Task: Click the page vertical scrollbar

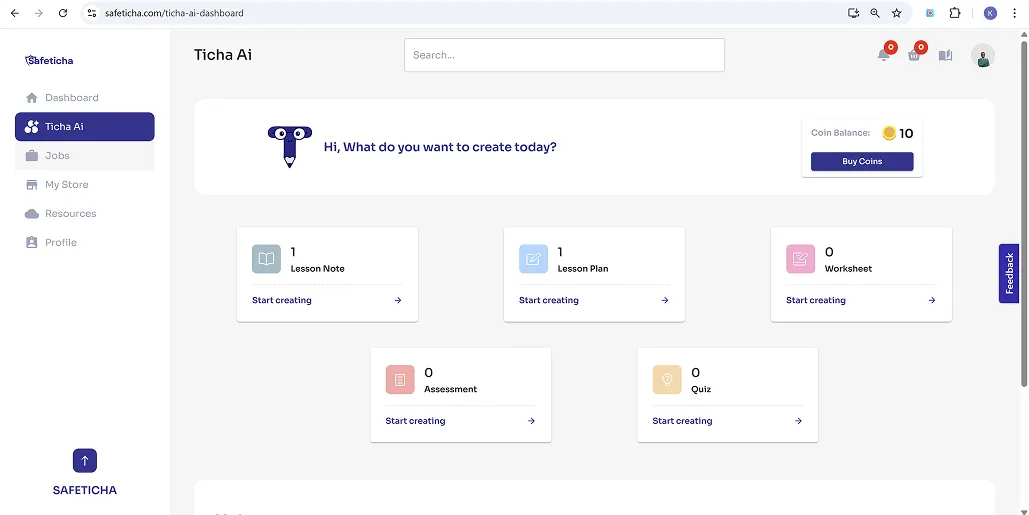Action: pyautogui.click(x=1024, y=216)
